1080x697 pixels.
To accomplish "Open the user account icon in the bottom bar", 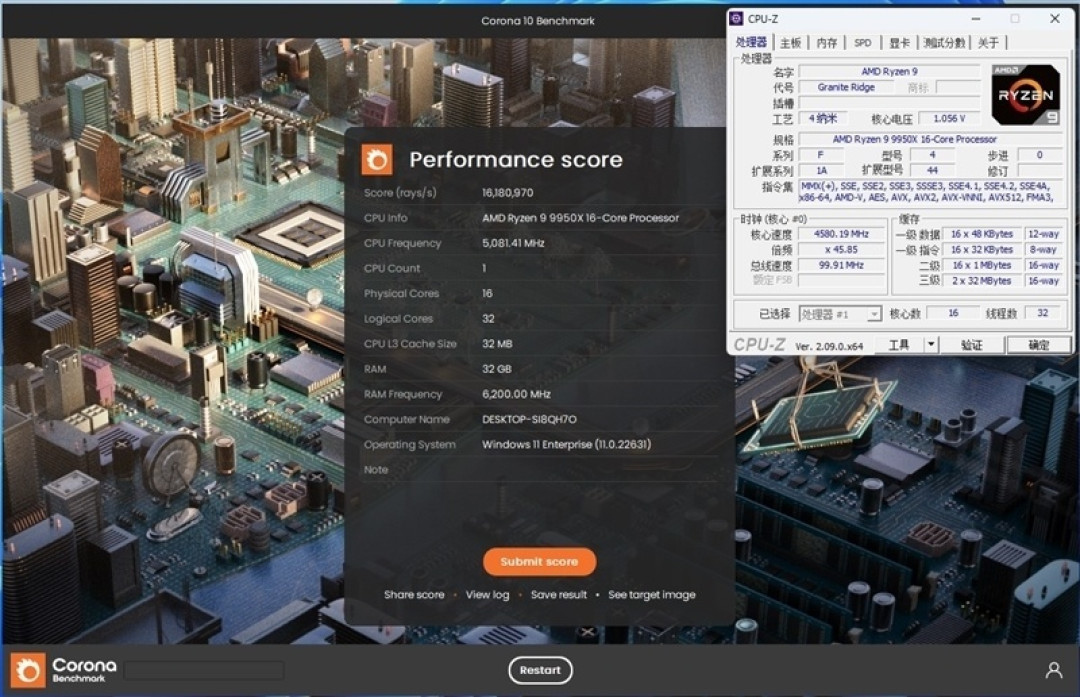I will pos(1053,670).
